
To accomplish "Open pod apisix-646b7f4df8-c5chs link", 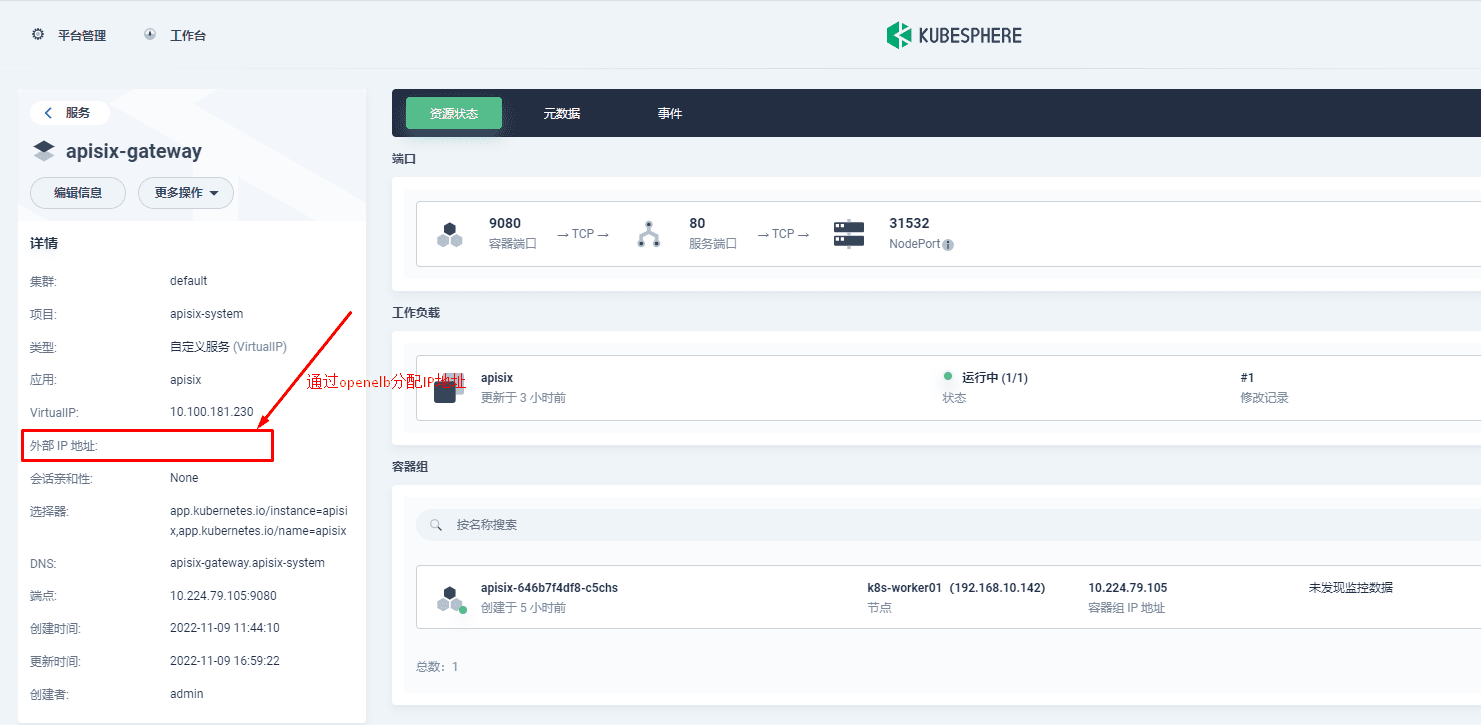I will click(549, 588).
